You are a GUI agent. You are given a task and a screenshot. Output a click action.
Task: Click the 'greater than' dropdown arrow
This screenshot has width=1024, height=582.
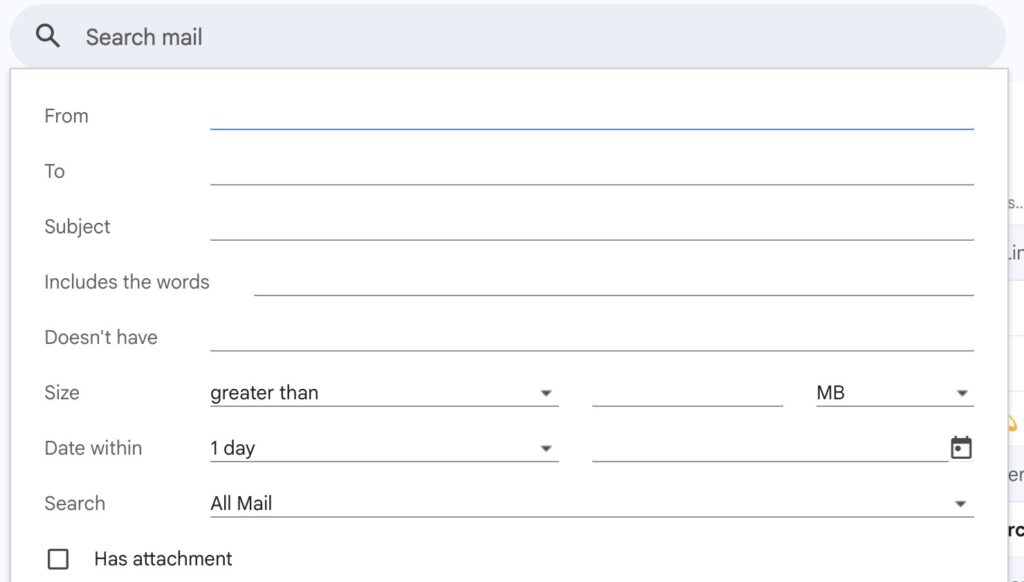coord(546,393)
